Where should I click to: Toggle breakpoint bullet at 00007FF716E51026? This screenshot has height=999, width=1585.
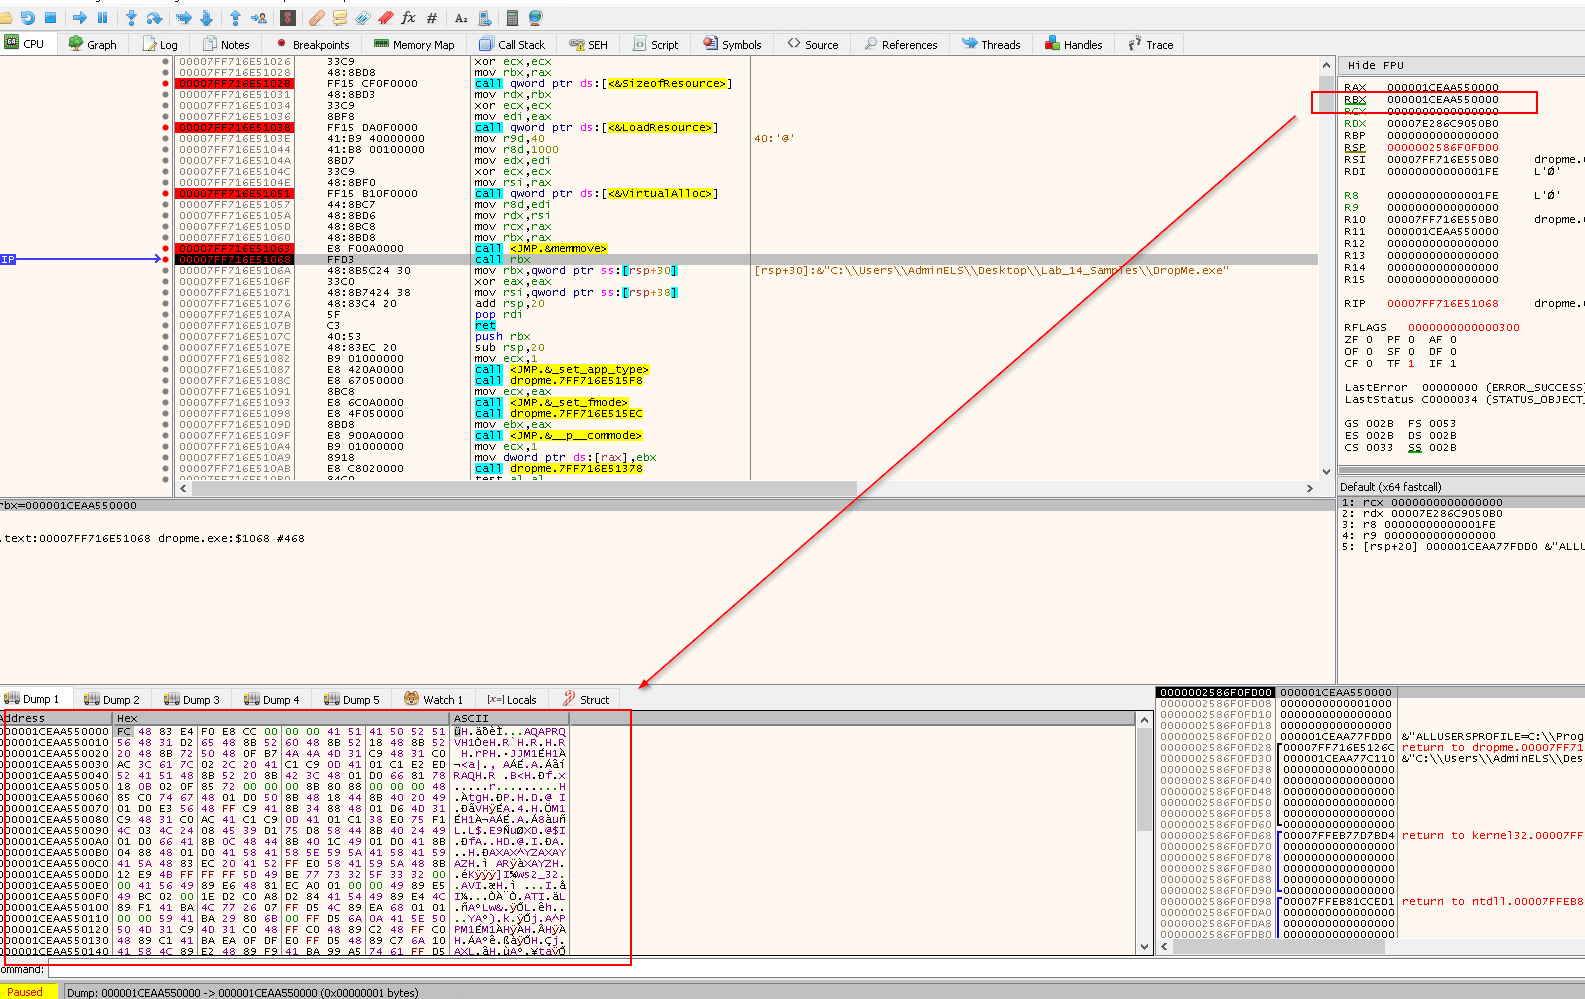(165, 62)
